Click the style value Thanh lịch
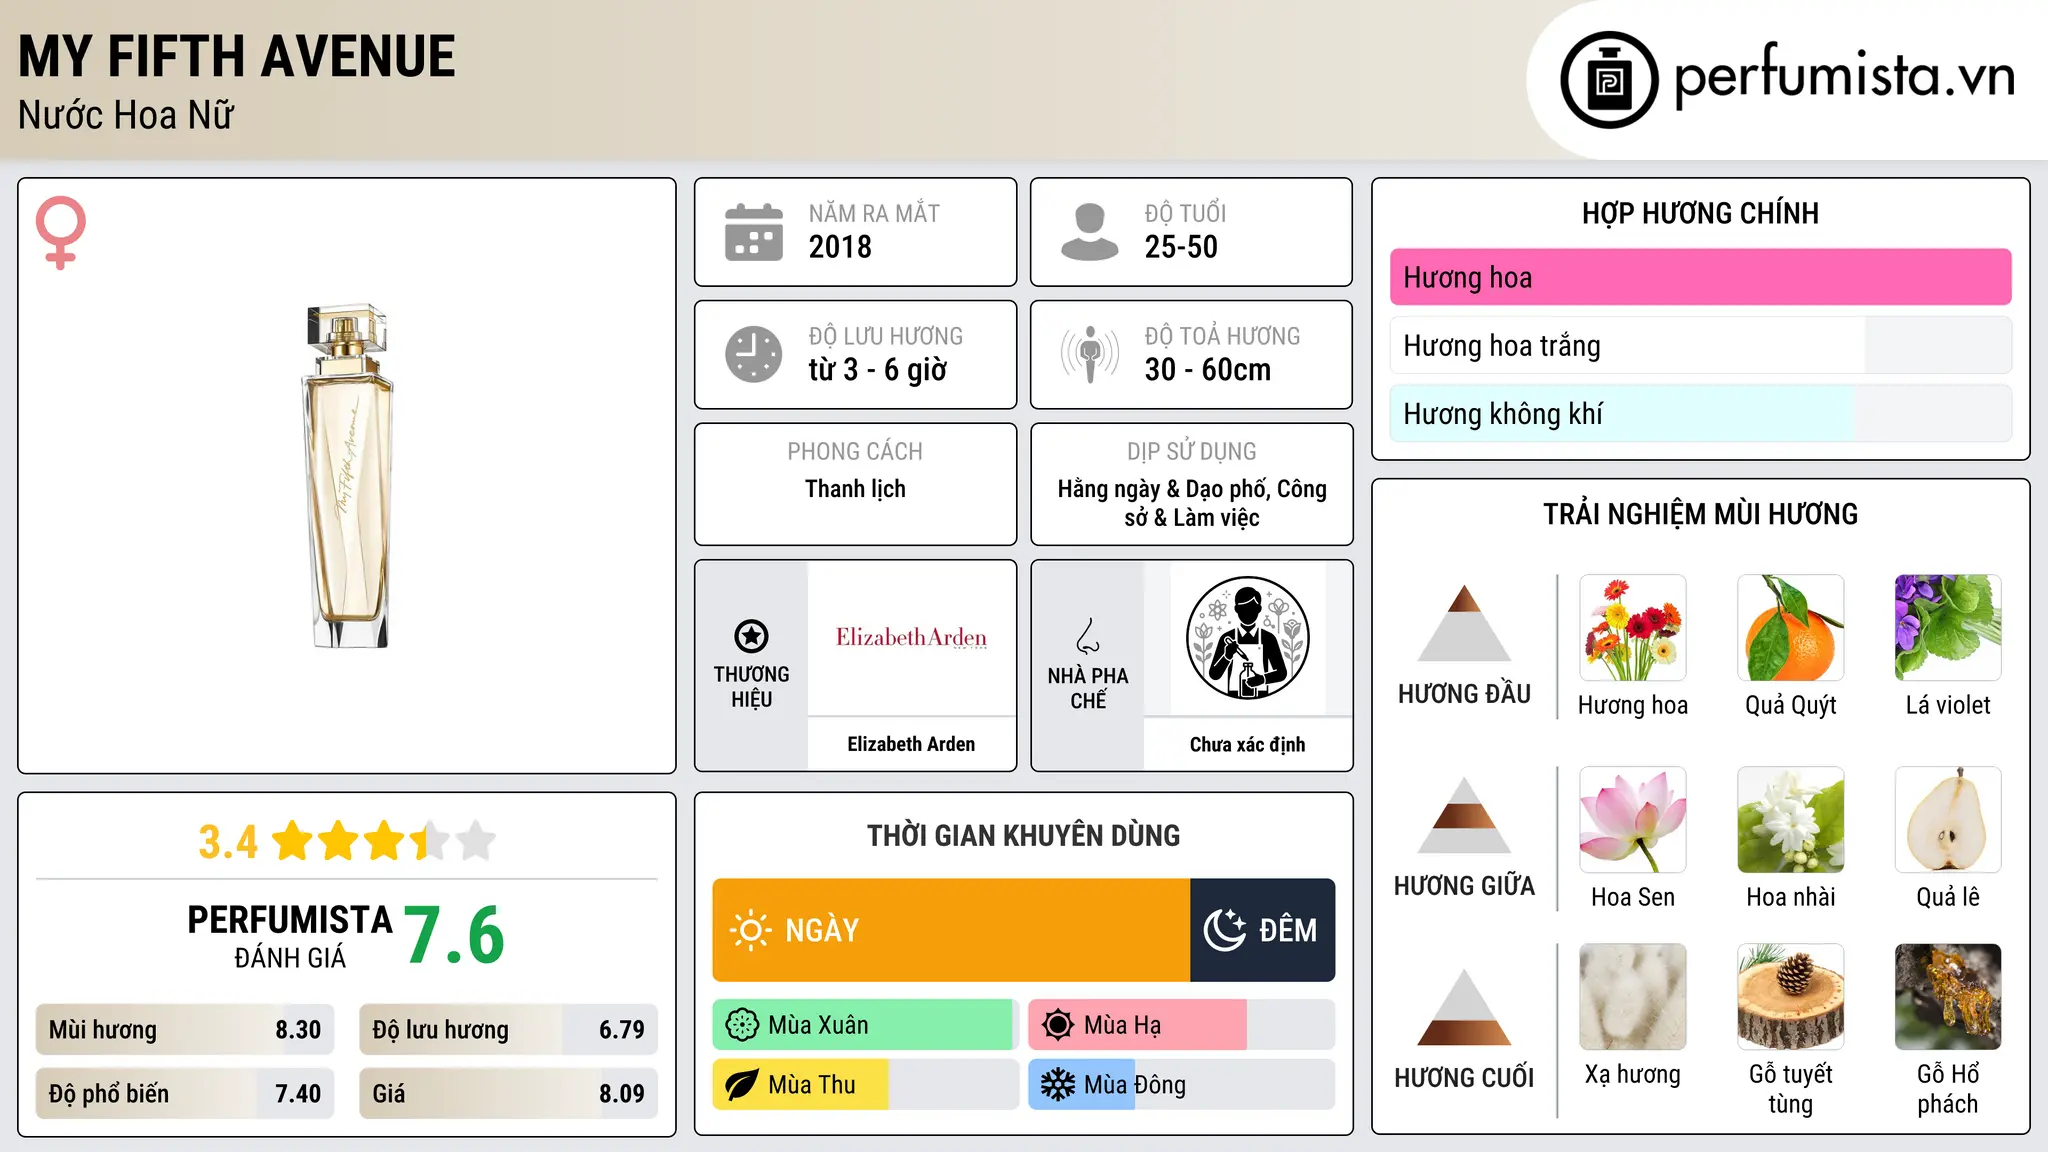 tap(855, 489)
